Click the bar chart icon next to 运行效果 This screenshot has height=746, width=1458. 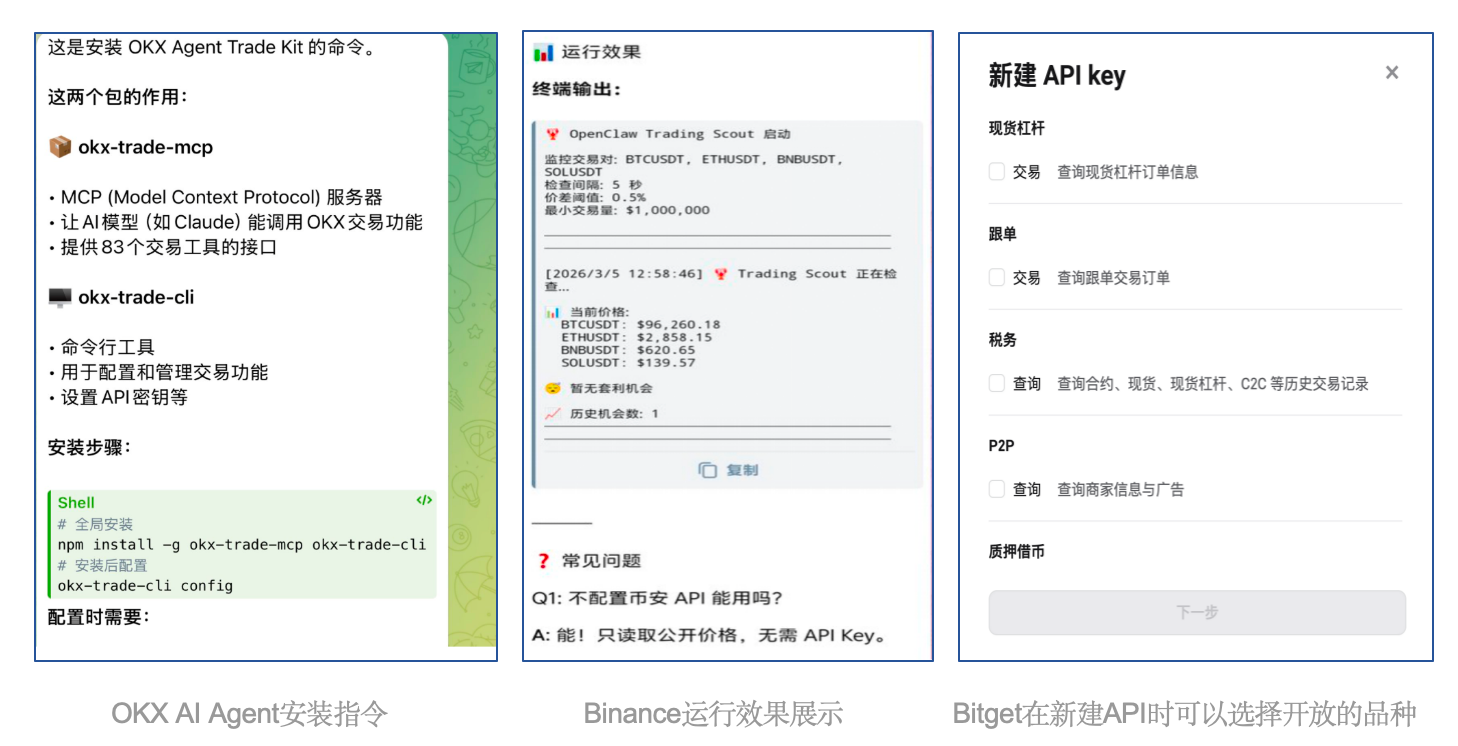(x=545, y=52)
